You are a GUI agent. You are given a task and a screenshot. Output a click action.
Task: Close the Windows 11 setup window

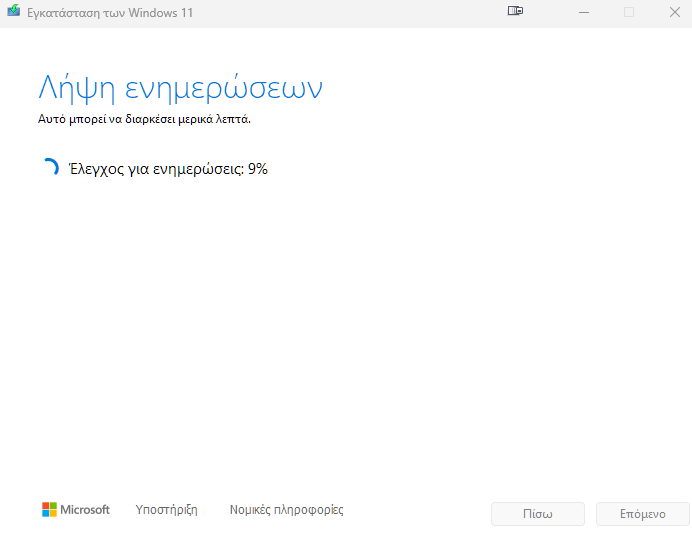click(675, 12)
